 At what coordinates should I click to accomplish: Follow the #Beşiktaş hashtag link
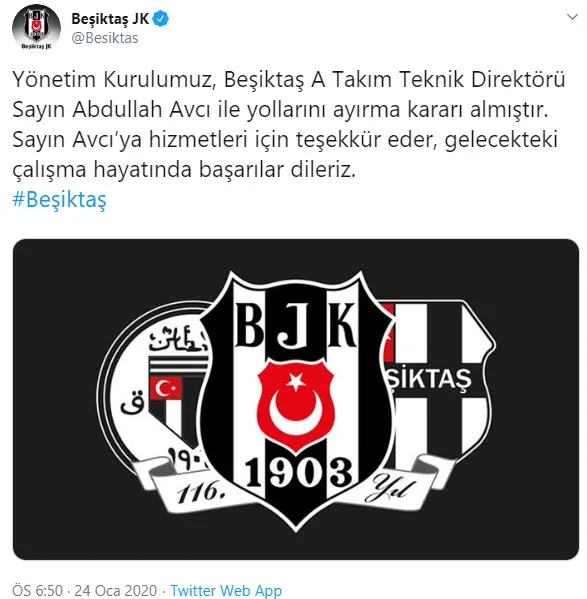coord(59,199)
